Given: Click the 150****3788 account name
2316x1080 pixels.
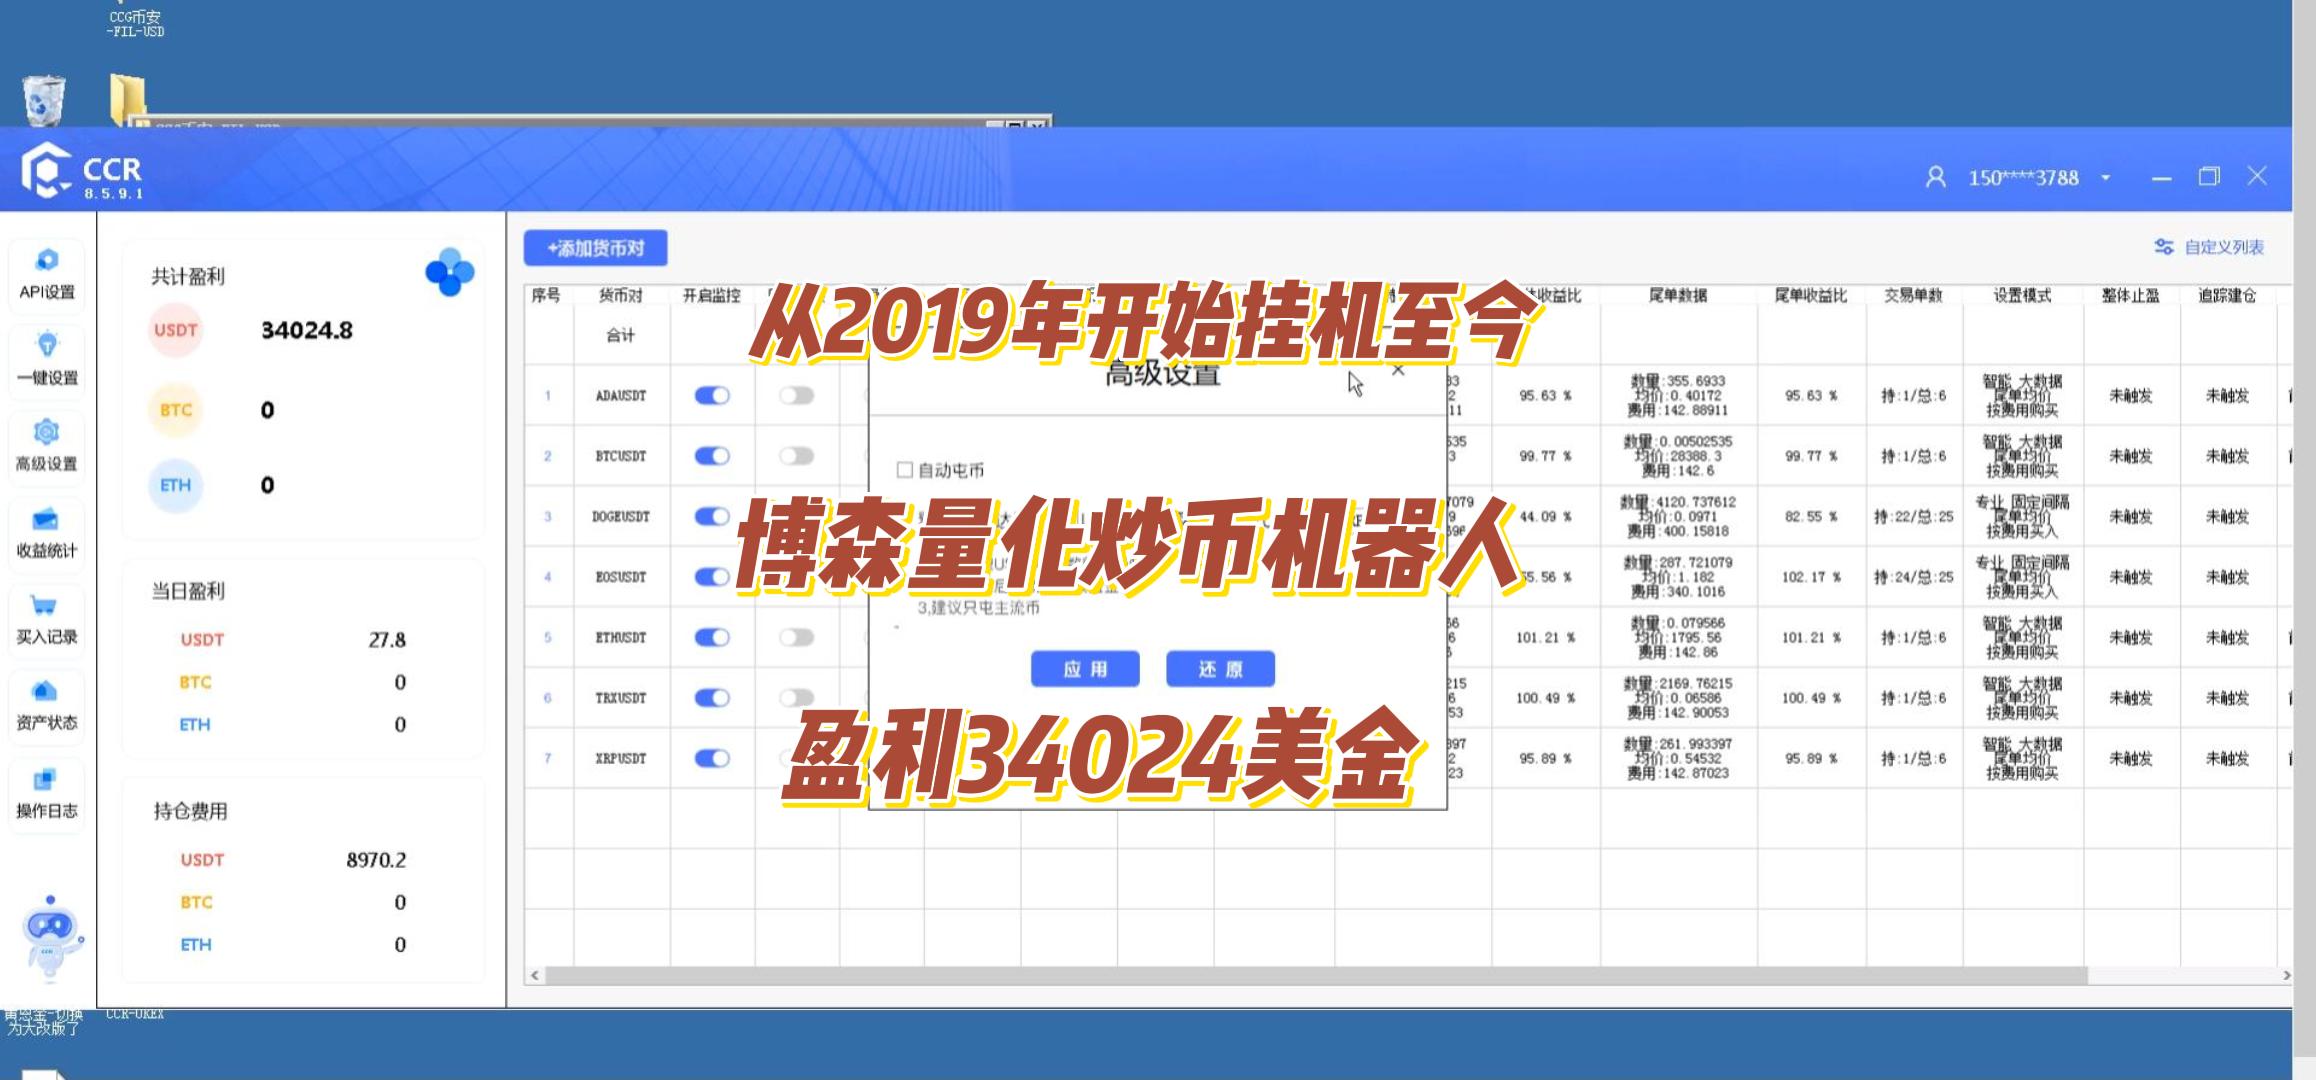Looking at the screenshot, I should (x=2023, y=178).
